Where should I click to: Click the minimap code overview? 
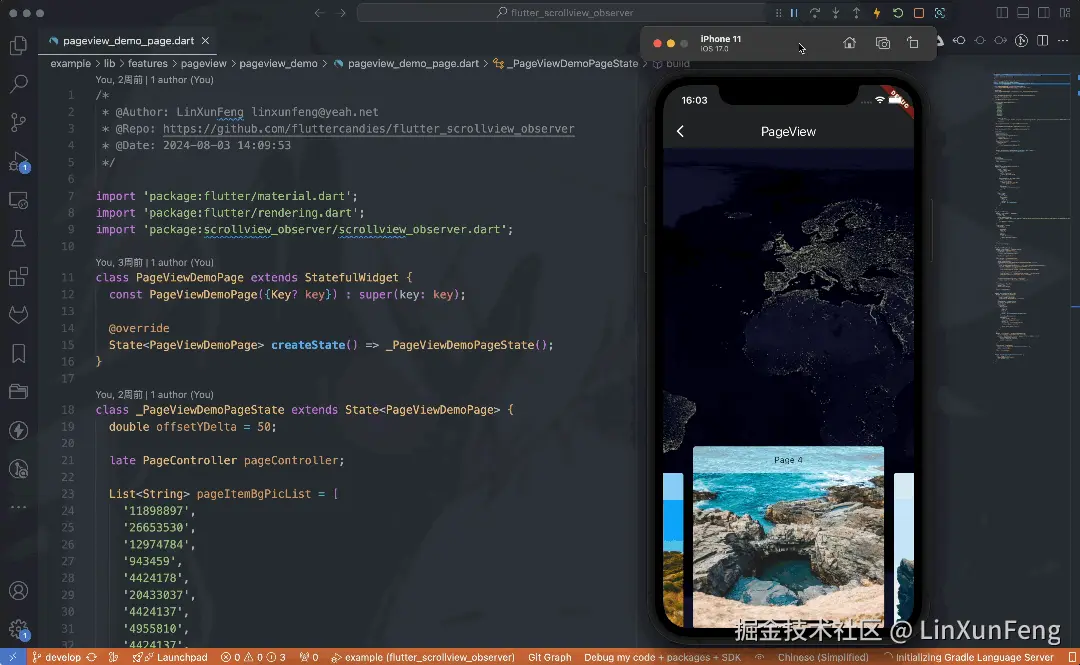1032,217
